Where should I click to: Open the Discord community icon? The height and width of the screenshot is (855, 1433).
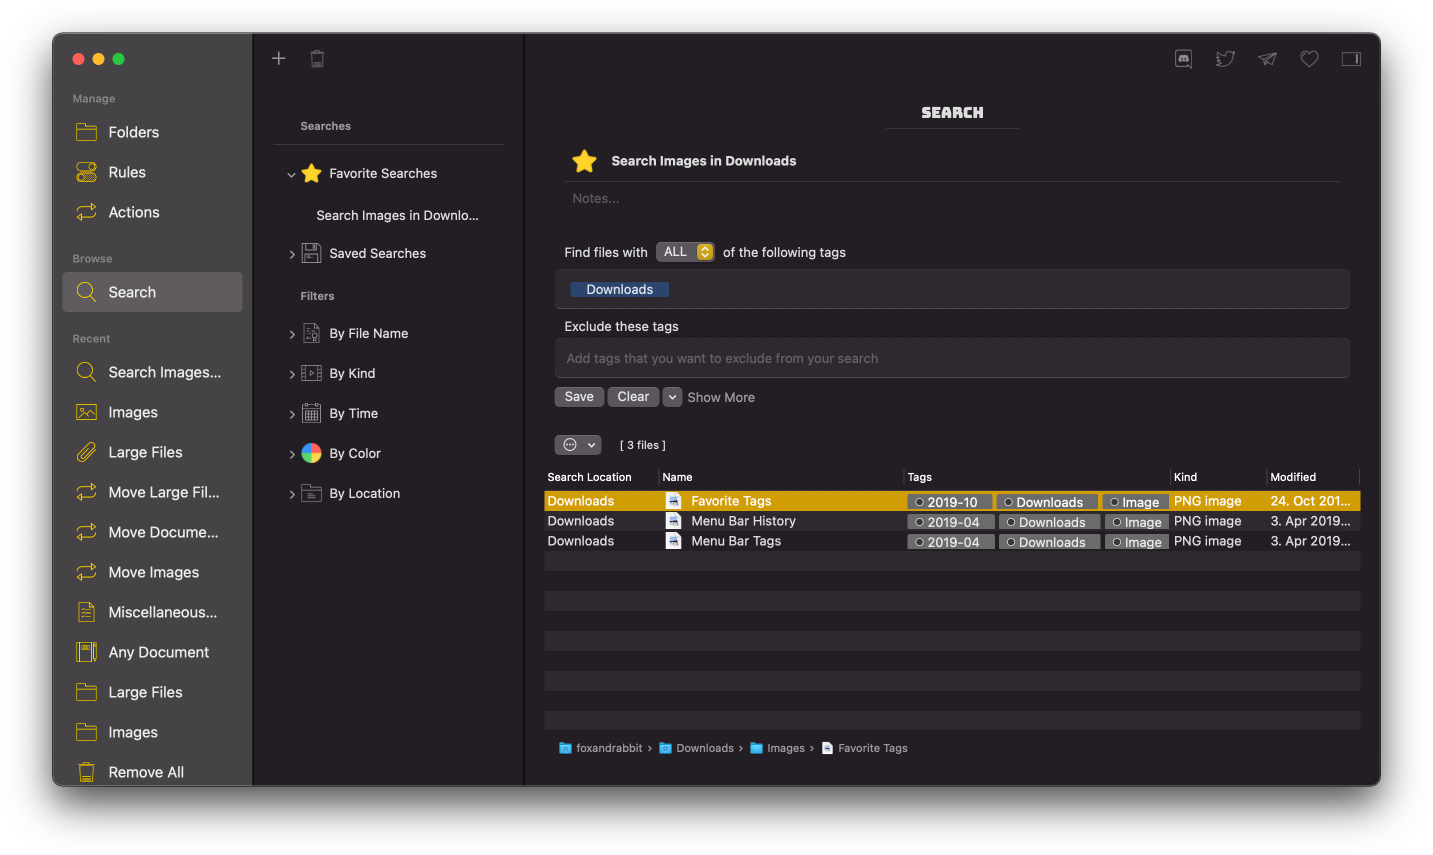pyautogui.click(x=1183, y=58)
